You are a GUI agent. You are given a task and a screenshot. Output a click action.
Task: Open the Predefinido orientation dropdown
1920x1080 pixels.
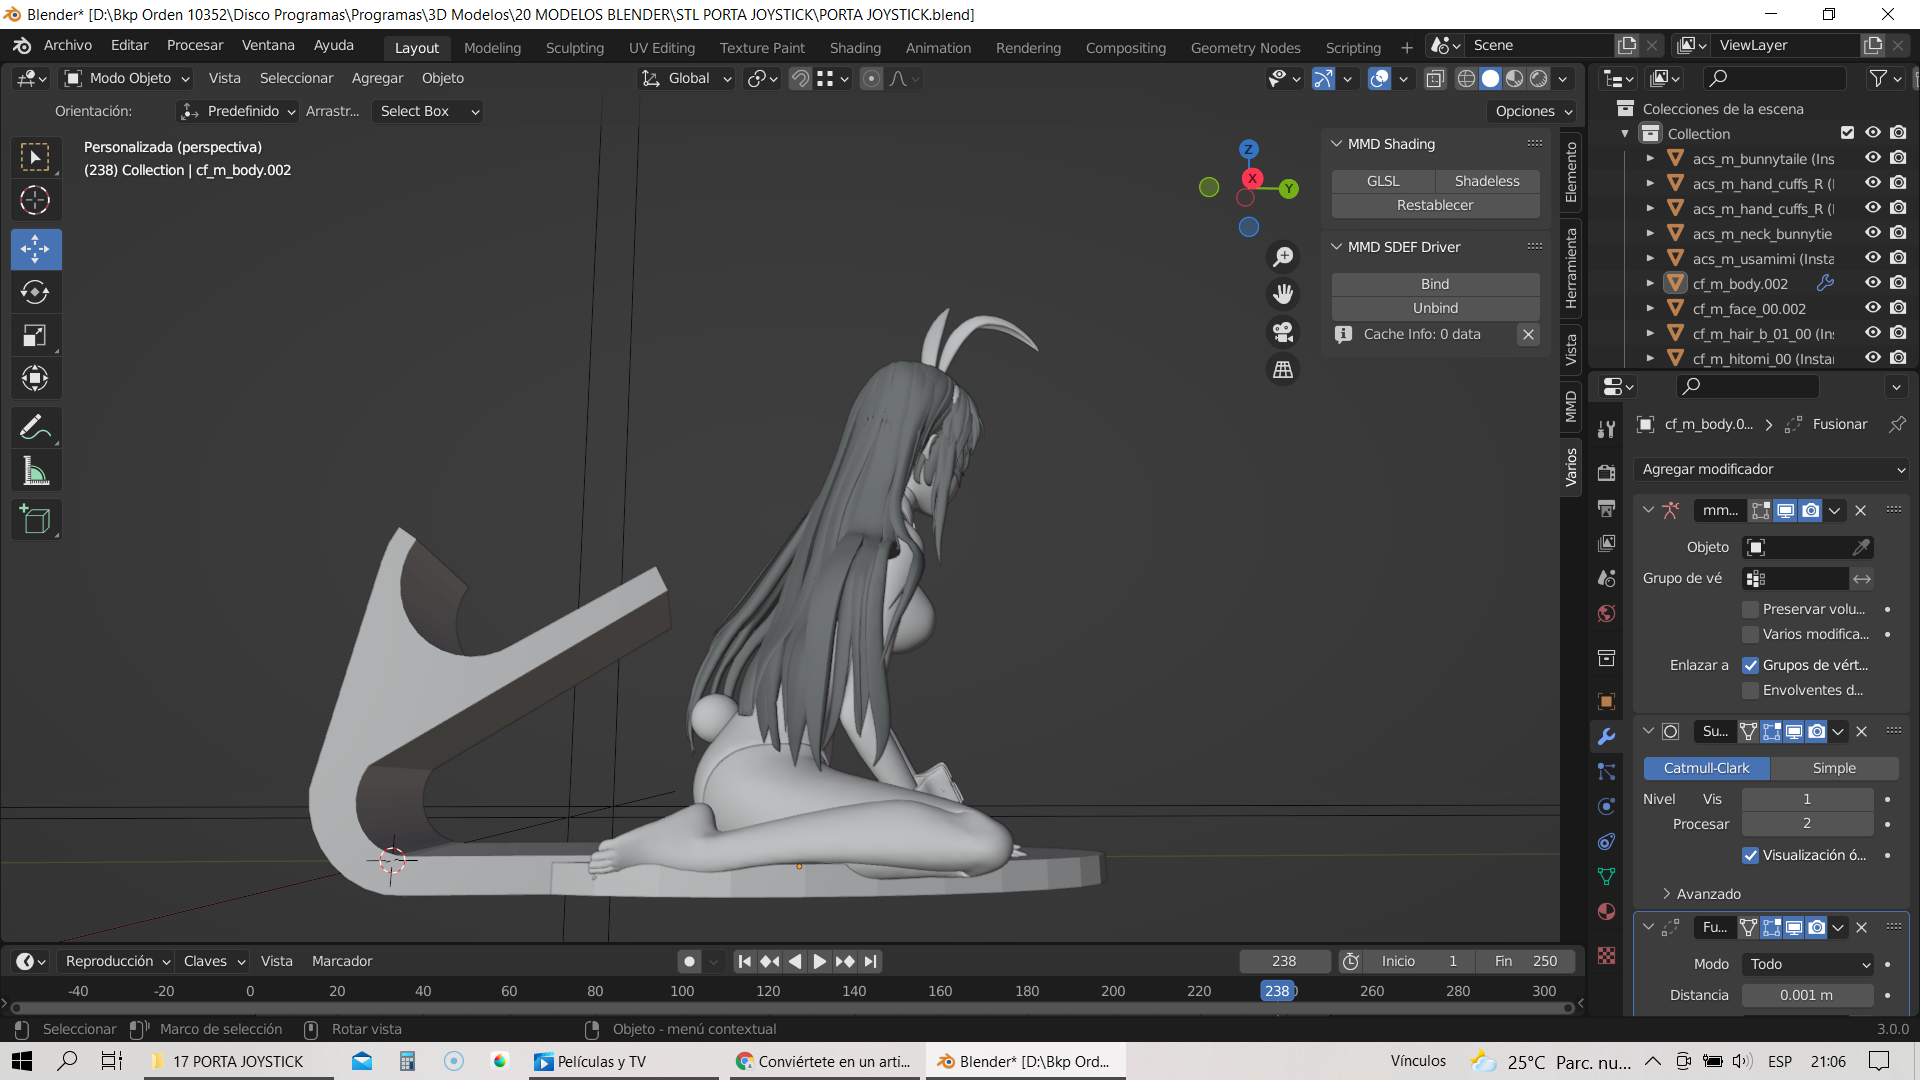coord(238,111)
